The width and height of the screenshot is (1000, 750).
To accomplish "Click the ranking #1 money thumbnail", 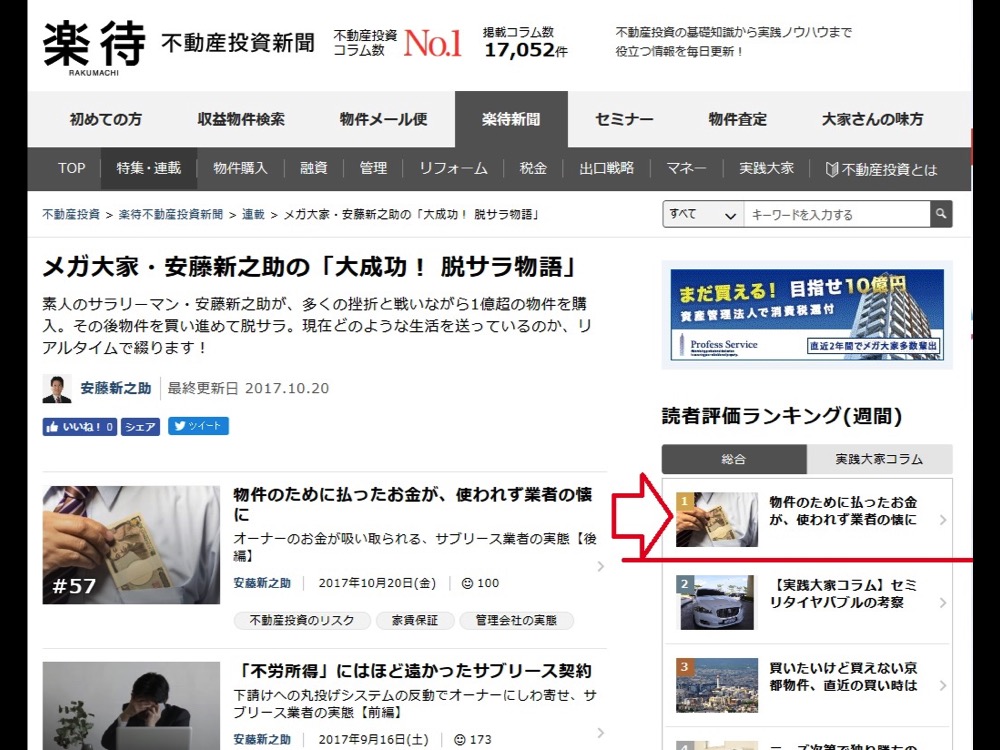I will pyautogui.click(x=717, y=520).
